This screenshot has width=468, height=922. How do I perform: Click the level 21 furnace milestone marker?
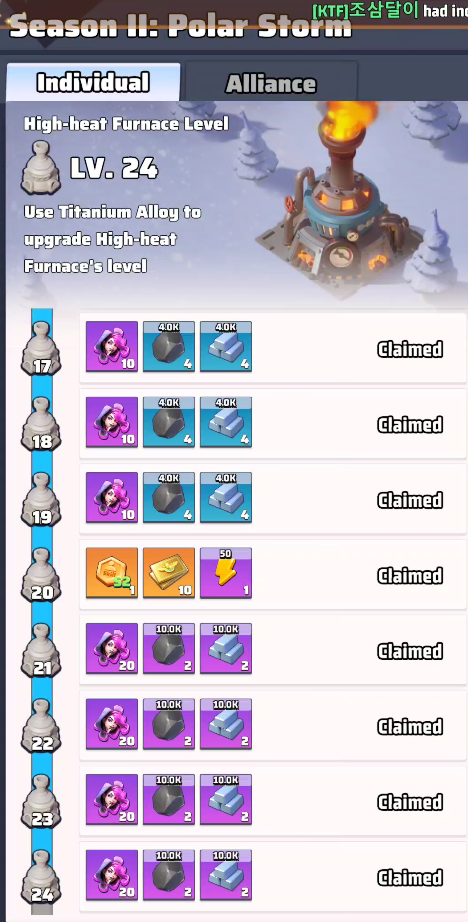pyautogui.click(x=42, y=650)
